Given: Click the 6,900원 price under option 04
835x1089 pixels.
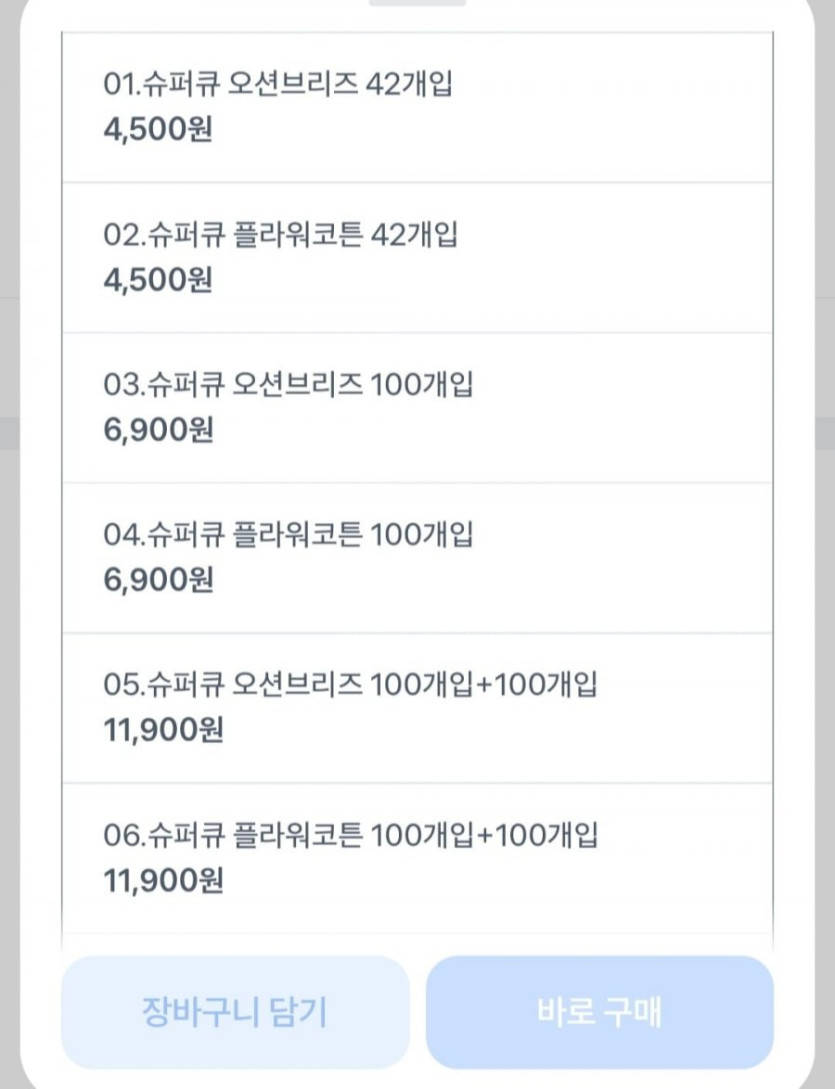Looking at the screenshot, I should [158, 581].
